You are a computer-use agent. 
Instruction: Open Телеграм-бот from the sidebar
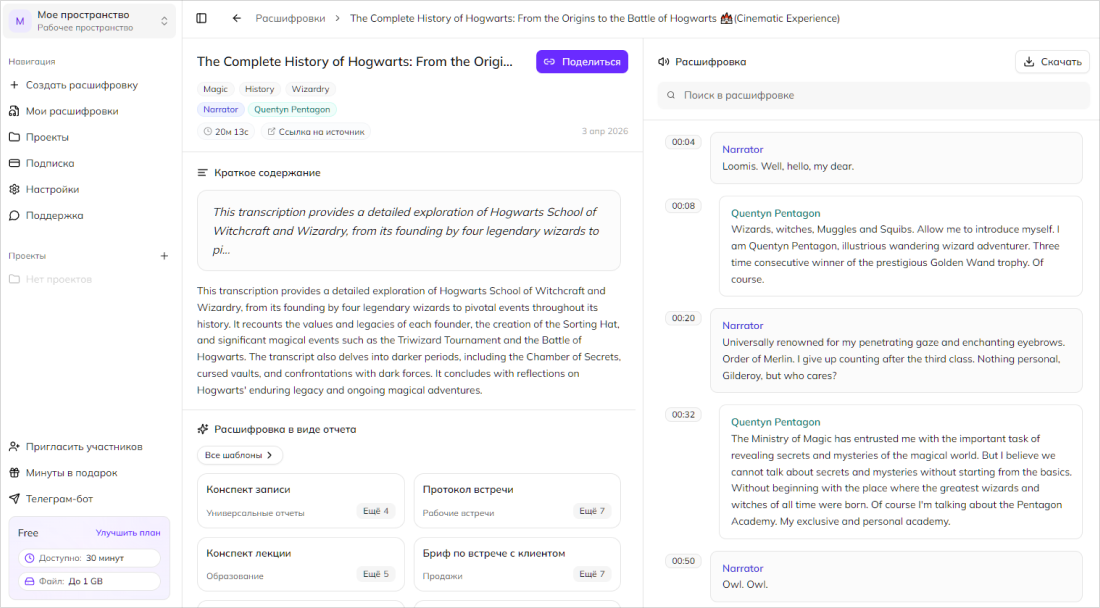click(62, 499)
